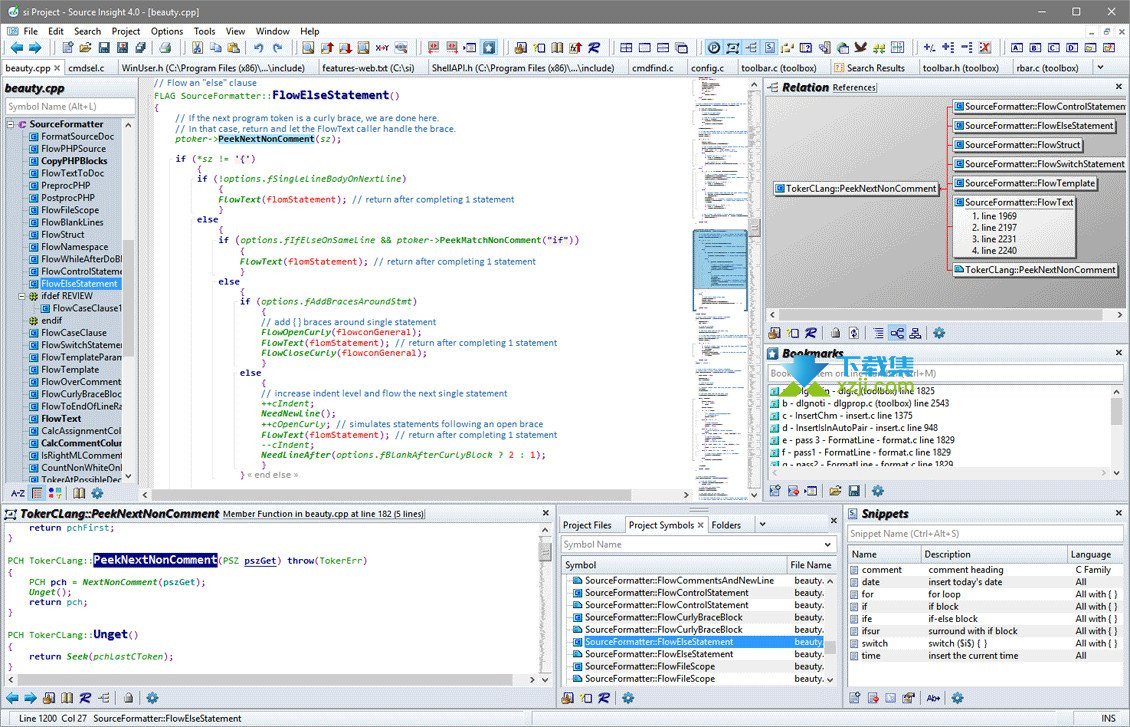Toggle the Snippets S panel icon
The height and width of the screenshot is (727, 1130).
pos(770,48)
